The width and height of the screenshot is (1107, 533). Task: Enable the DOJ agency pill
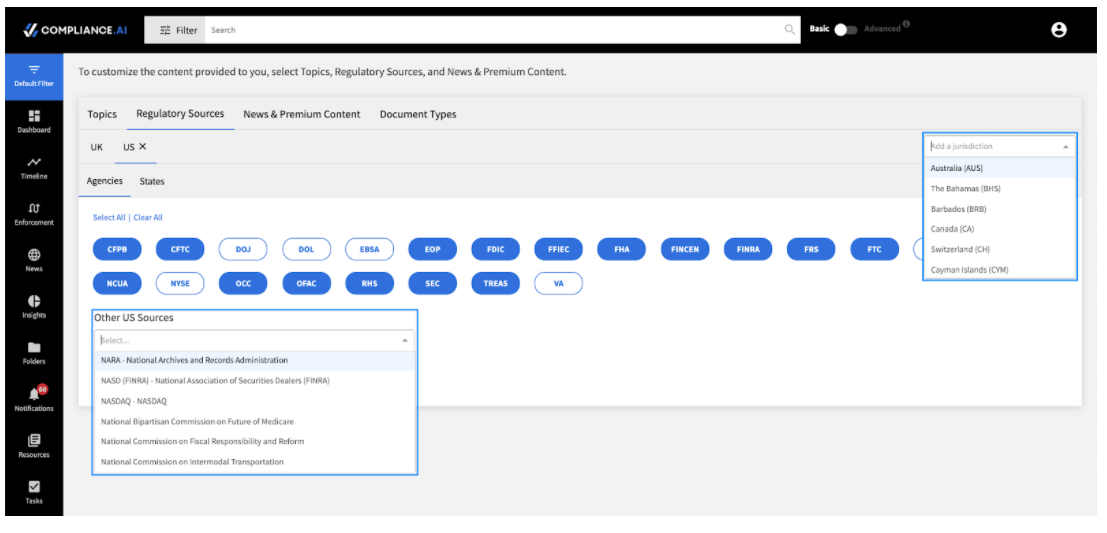click(243, 249)
